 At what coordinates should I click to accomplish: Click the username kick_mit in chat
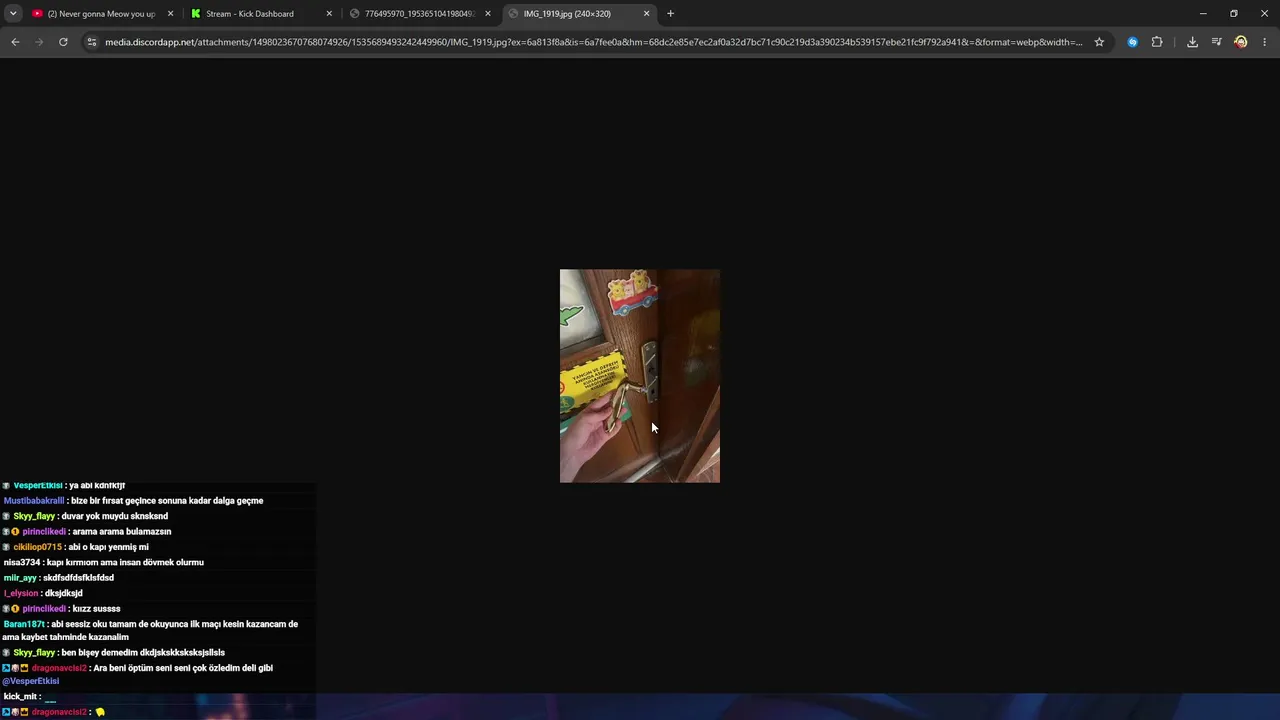21,696
